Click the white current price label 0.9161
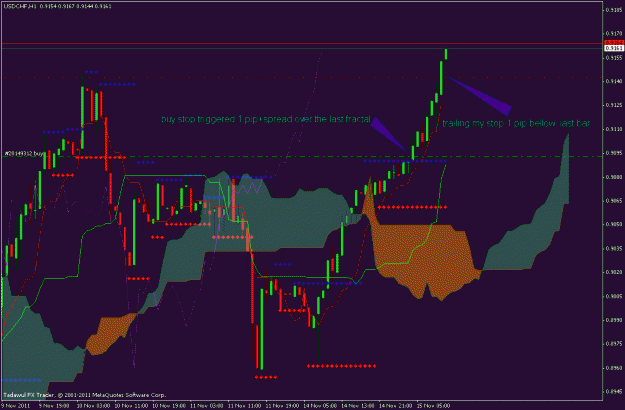Image resolution: width=625 pixels, height=410 pixels. pos(614,48)
